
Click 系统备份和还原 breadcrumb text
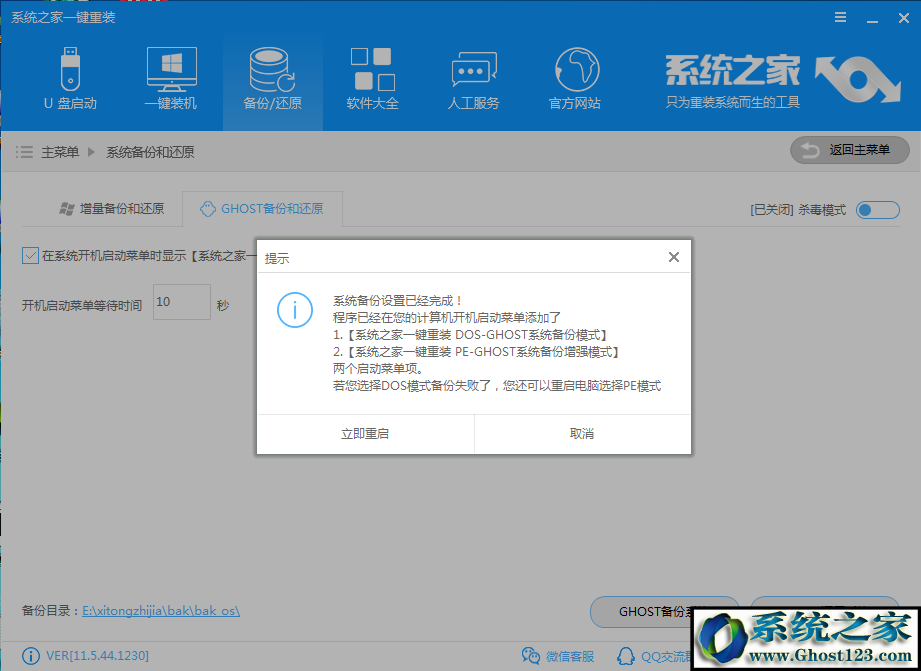click(x=150, y=152)
